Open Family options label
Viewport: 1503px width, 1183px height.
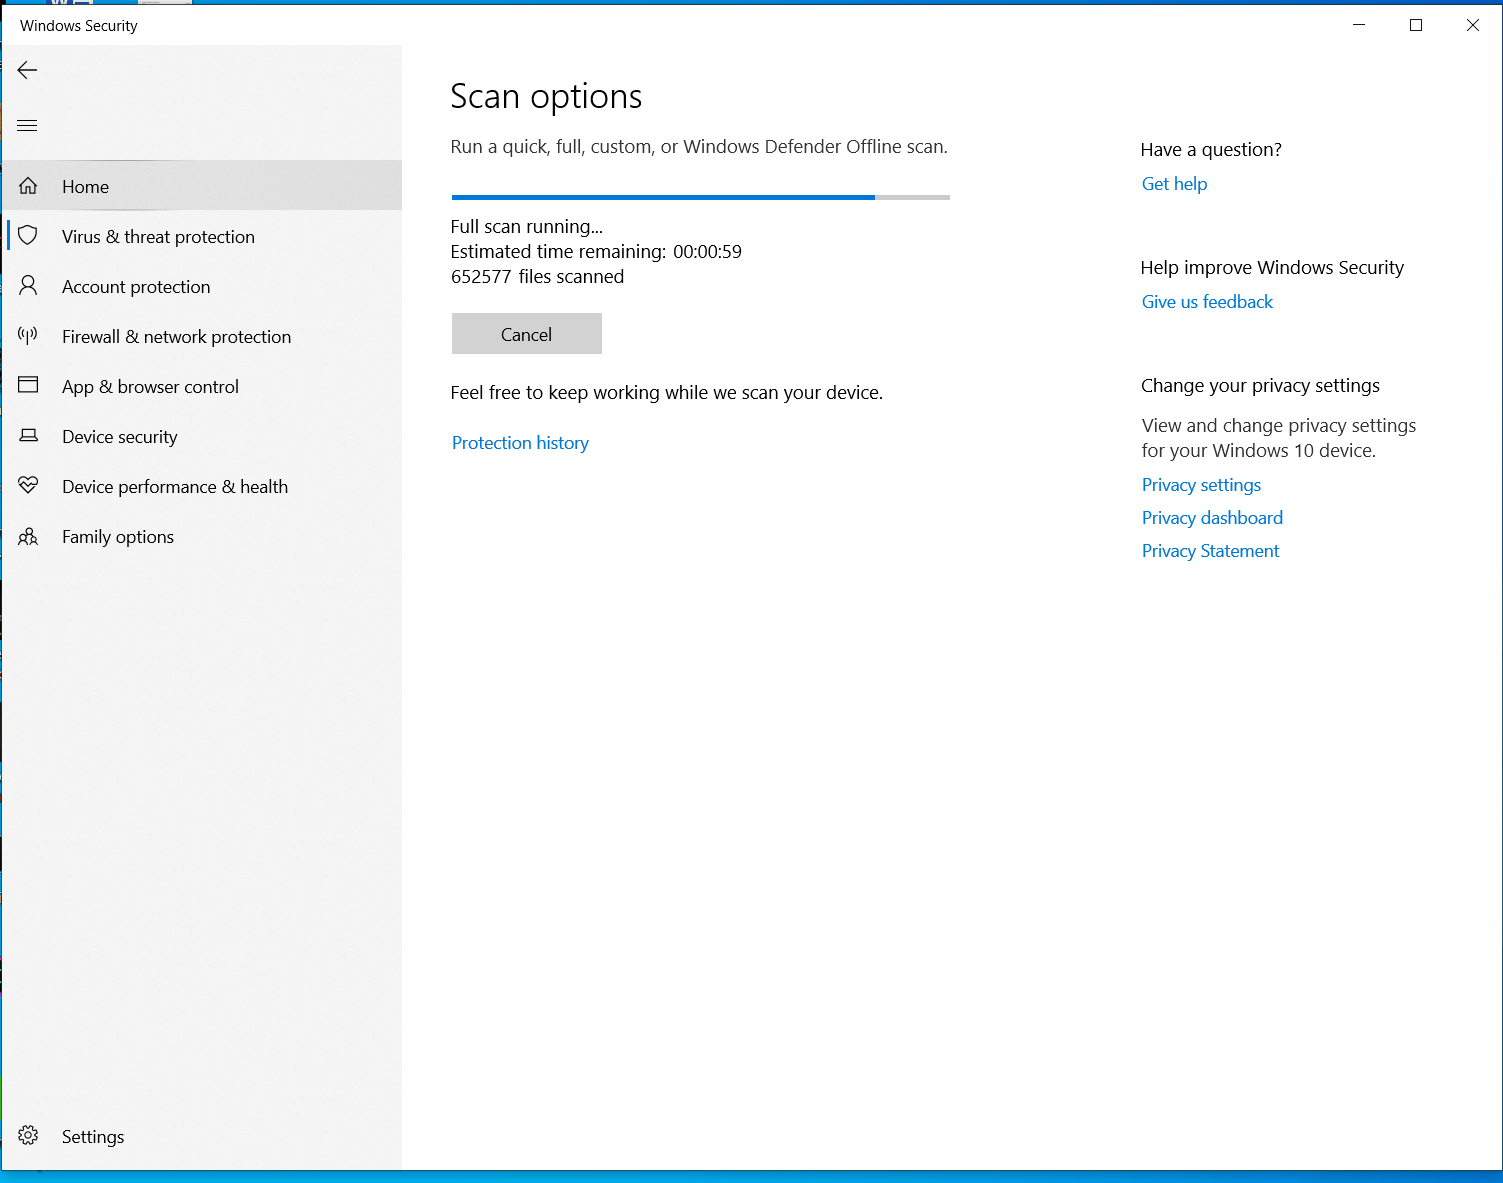[x=118, y=537]
